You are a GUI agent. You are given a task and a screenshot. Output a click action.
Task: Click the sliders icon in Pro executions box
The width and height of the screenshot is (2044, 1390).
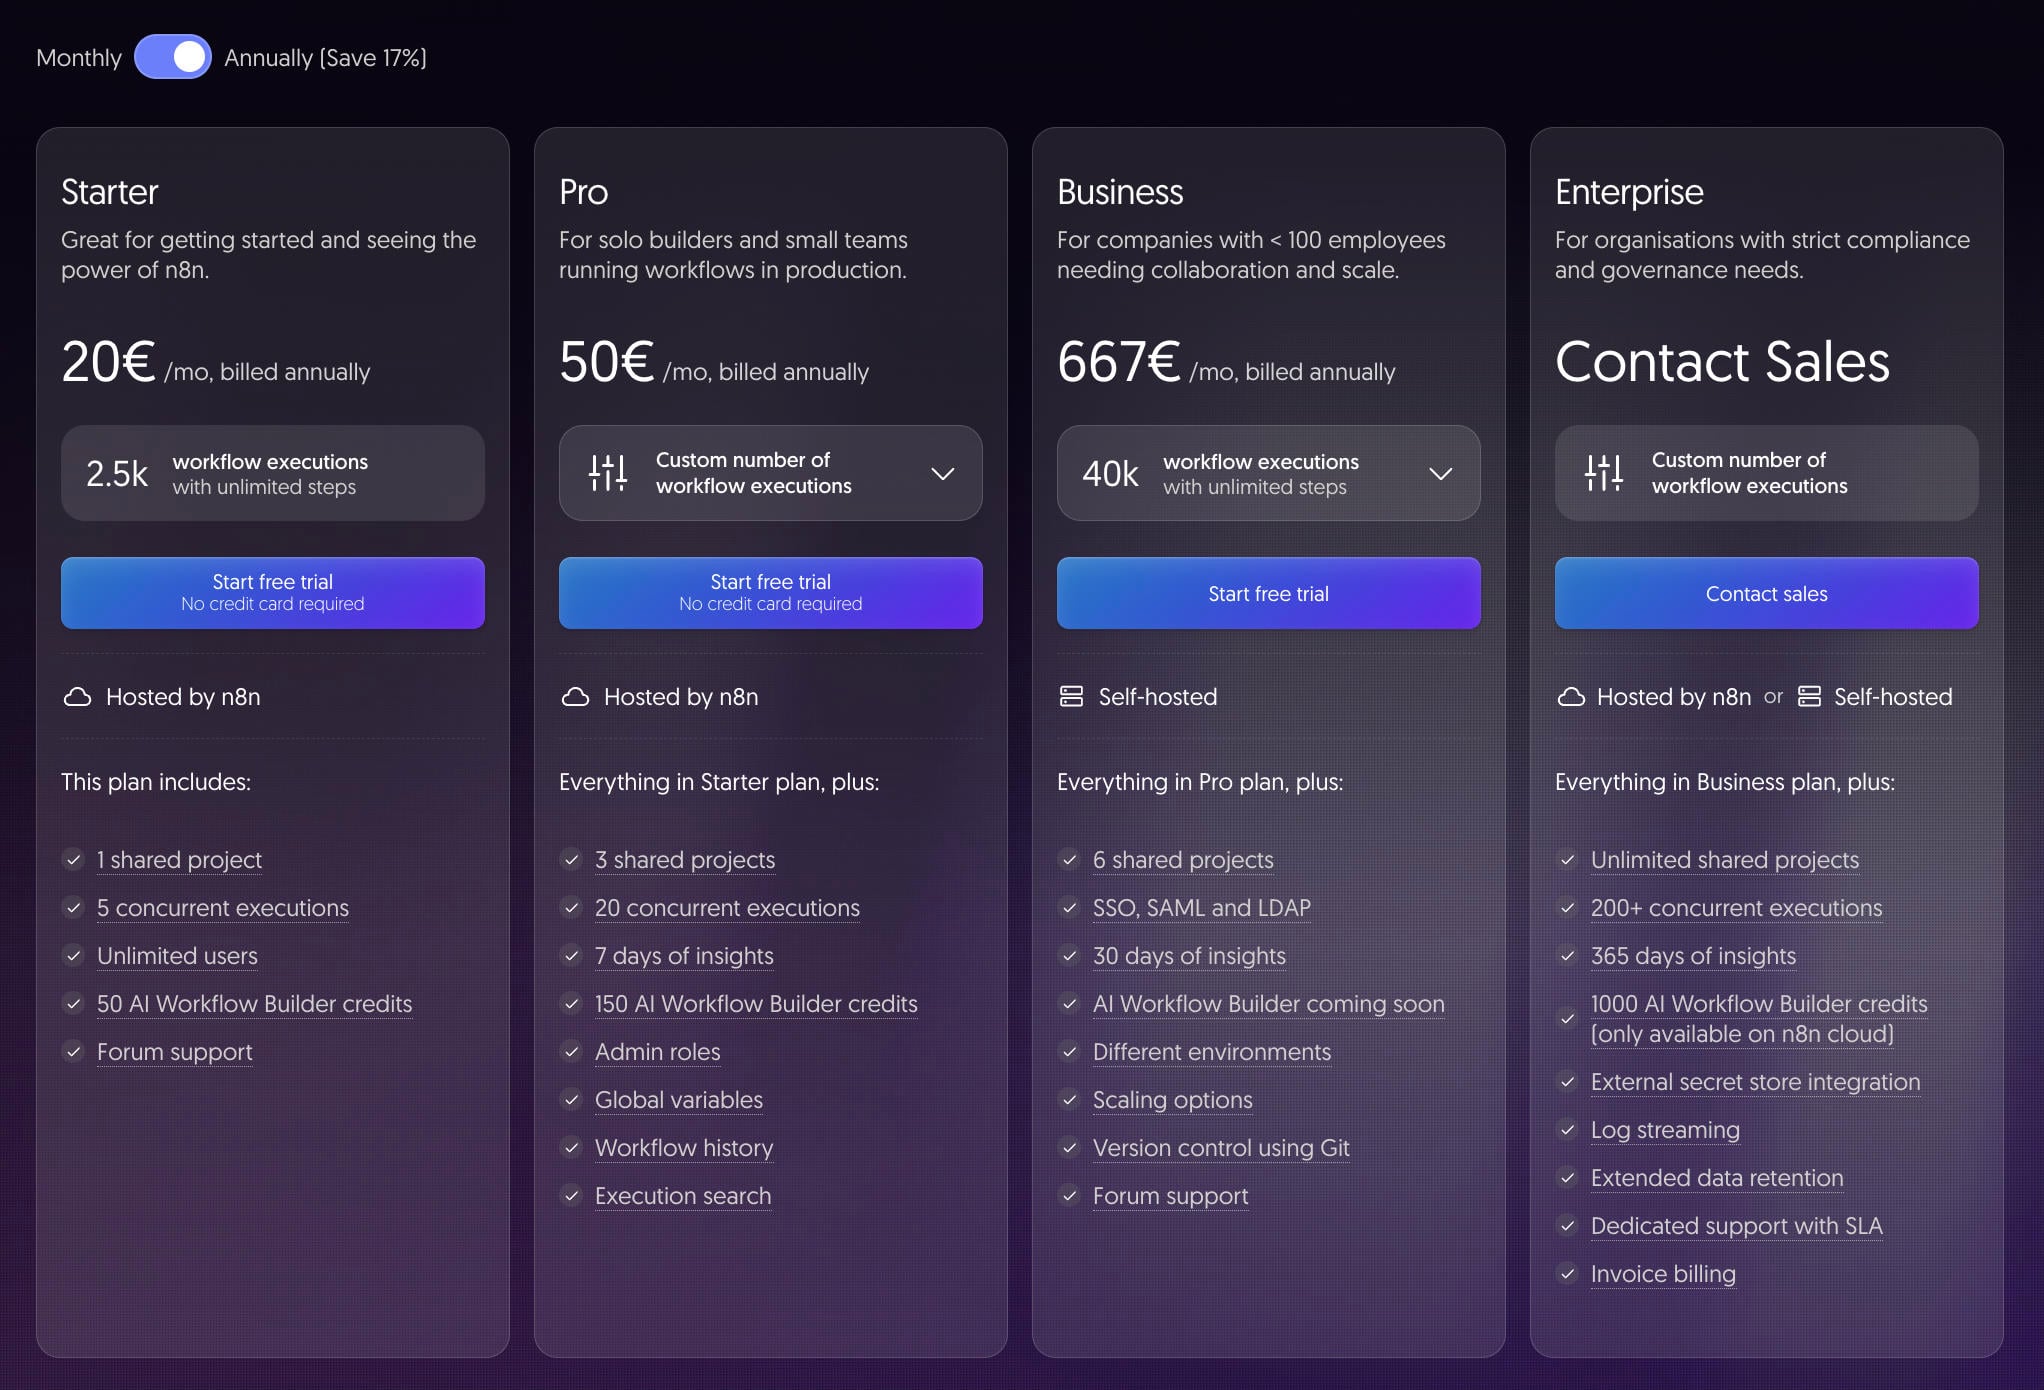608,473
